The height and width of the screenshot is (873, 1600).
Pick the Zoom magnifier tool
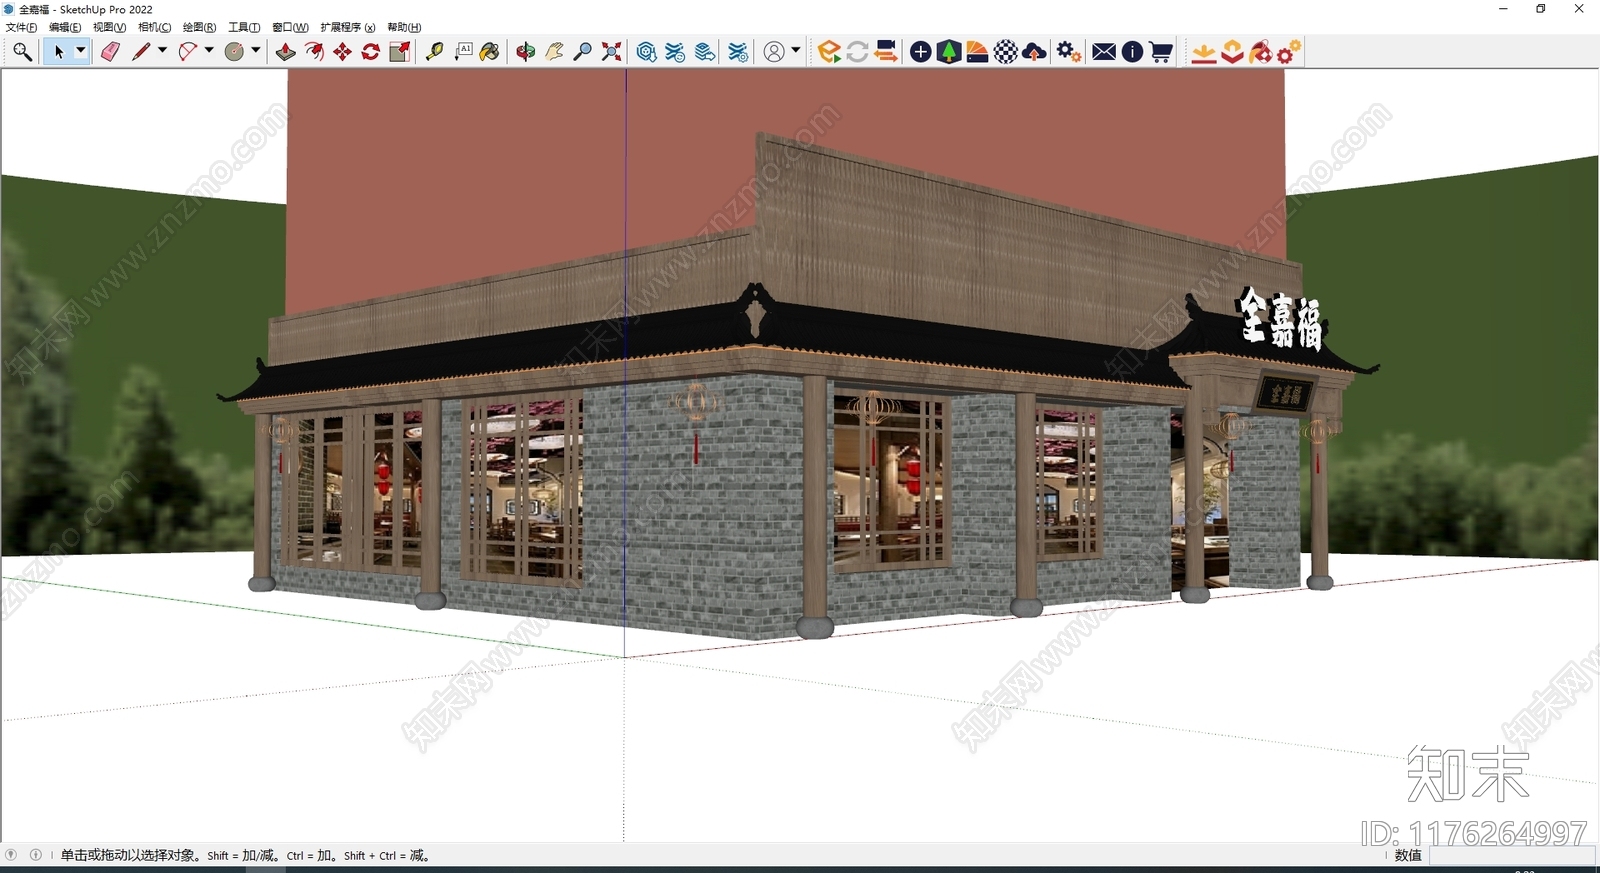pos(582,52)
